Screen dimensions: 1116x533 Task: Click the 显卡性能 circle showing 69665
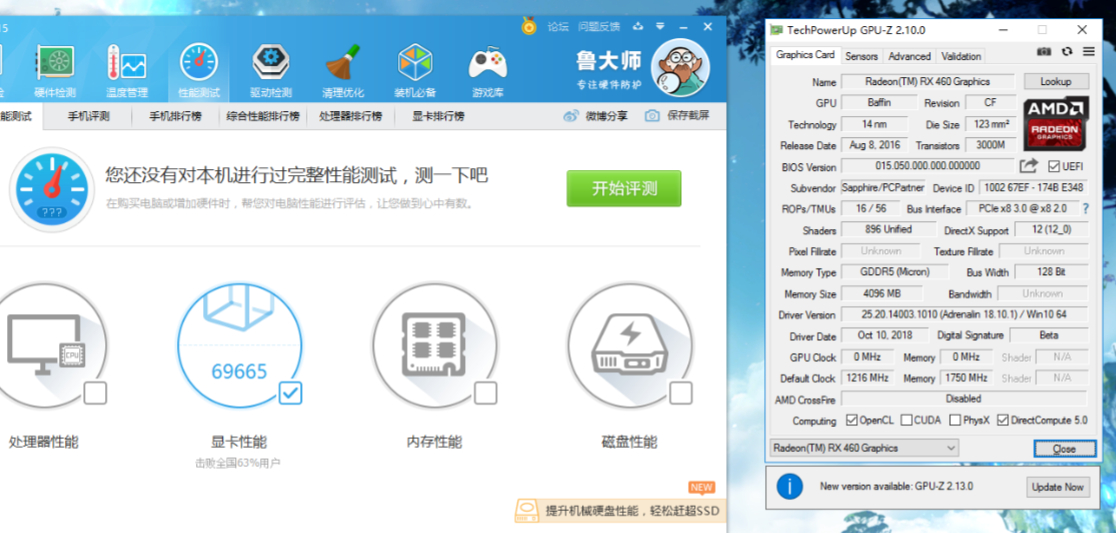239,347
